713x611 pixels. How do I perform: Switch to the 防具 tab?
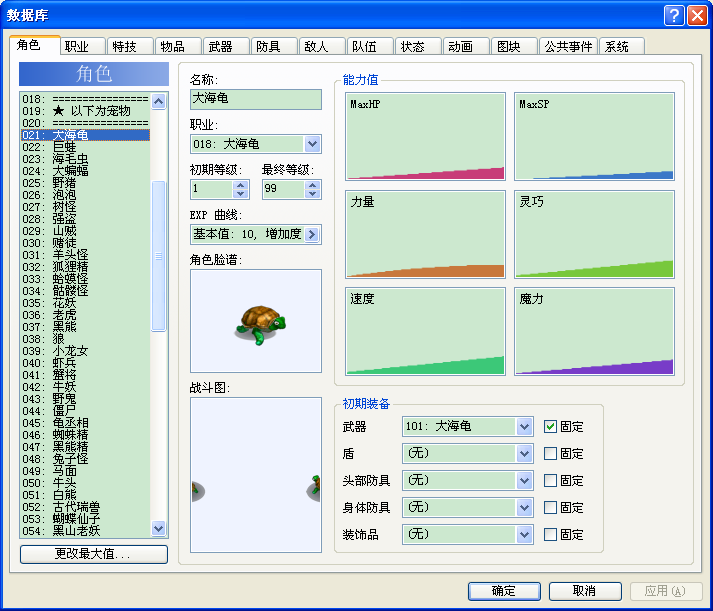pos(274,46)
